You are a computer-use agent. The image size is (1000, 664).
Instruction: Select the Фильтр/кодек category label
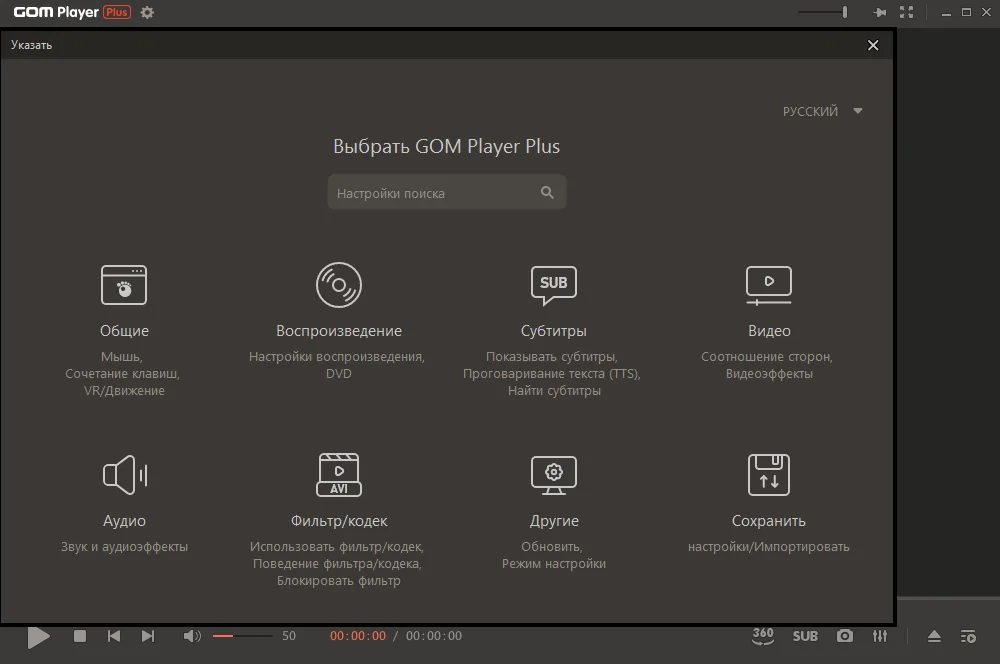(339, 520)
